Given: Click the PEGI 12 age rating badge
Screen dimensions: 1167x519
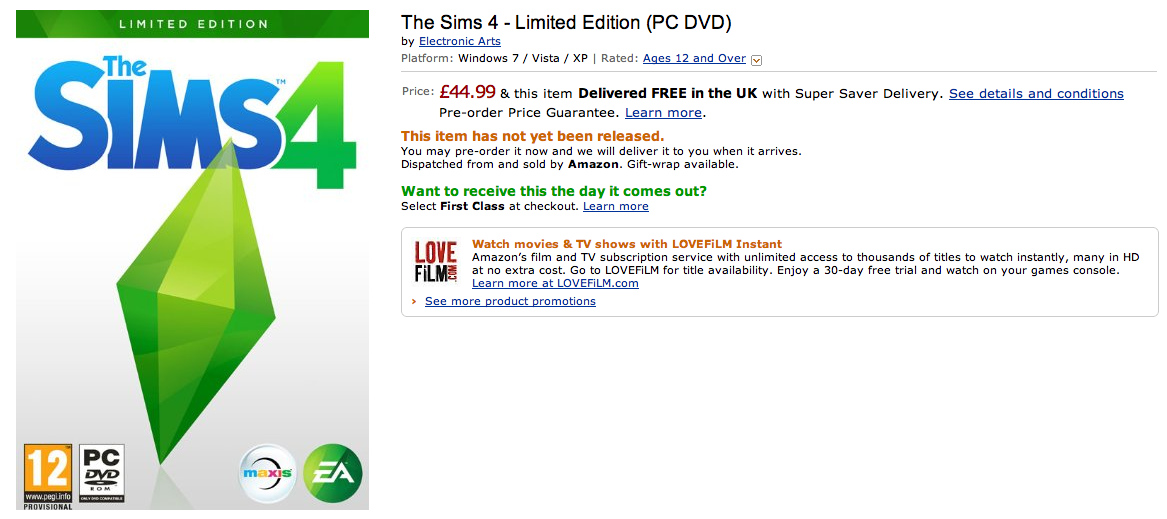Looking at the screenshot, I should point(47,473).
